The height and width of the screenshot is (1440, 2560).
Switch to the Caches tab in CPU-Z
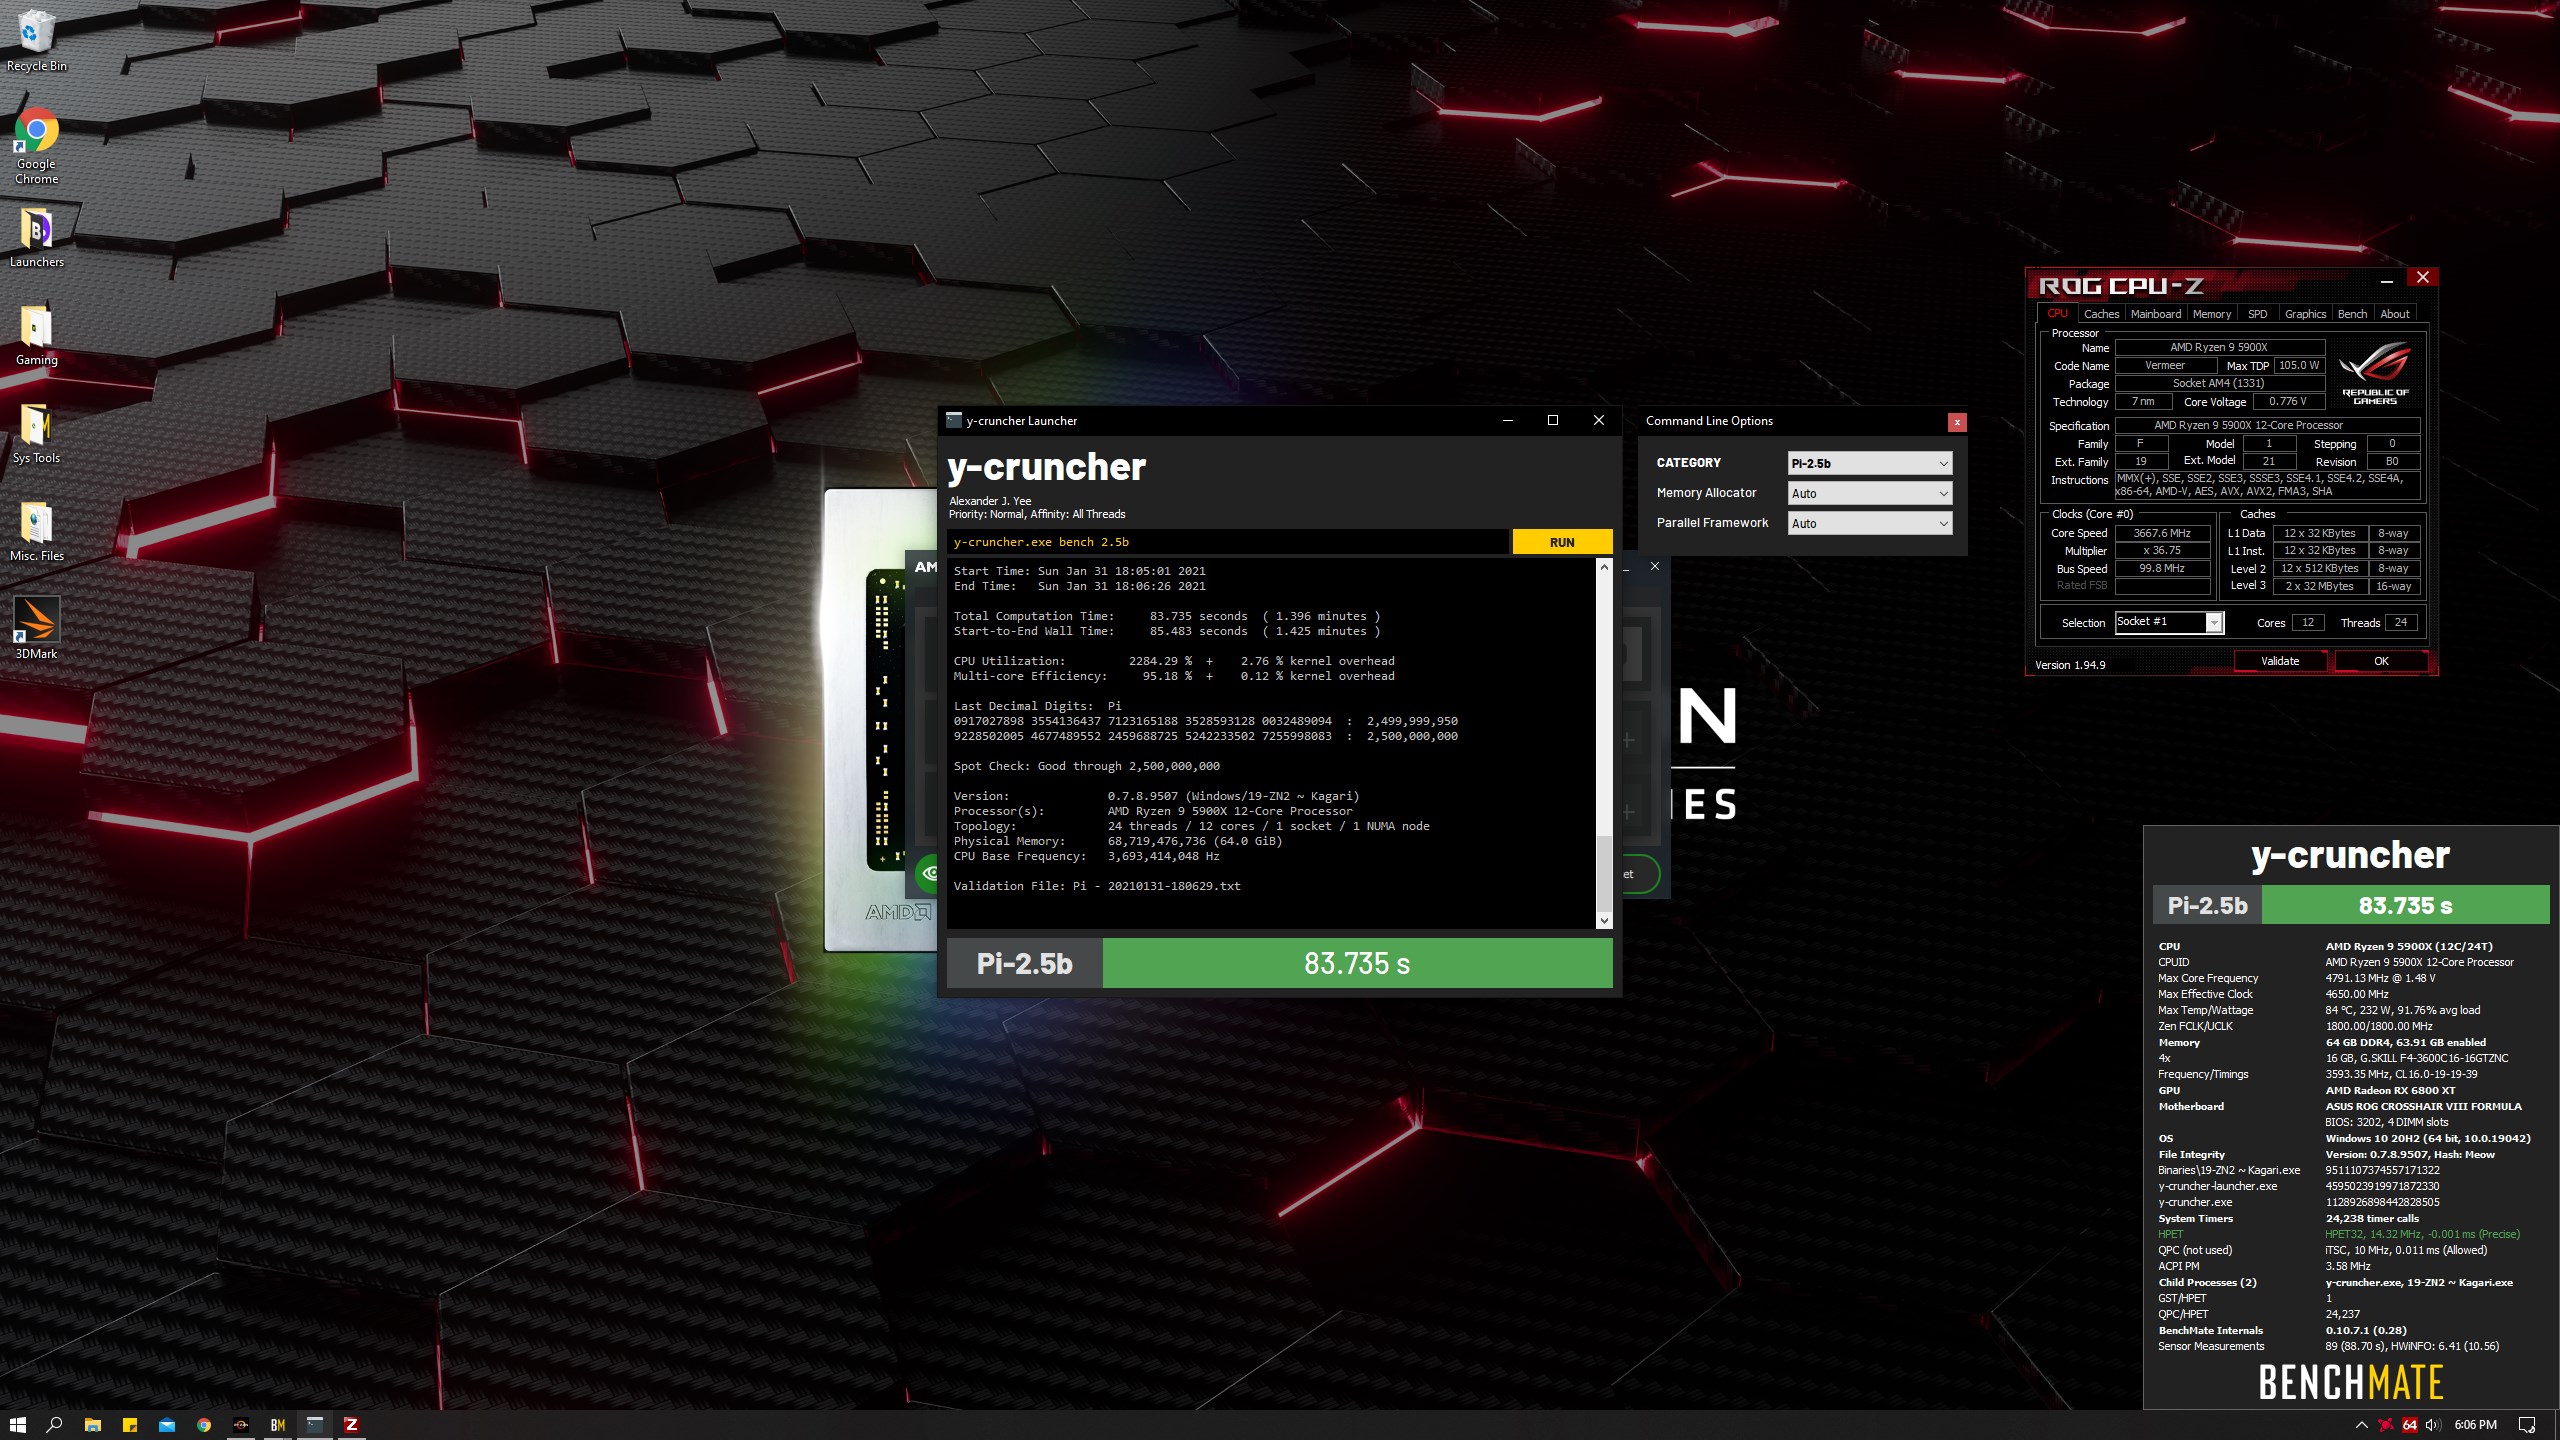coord(2101,314)
